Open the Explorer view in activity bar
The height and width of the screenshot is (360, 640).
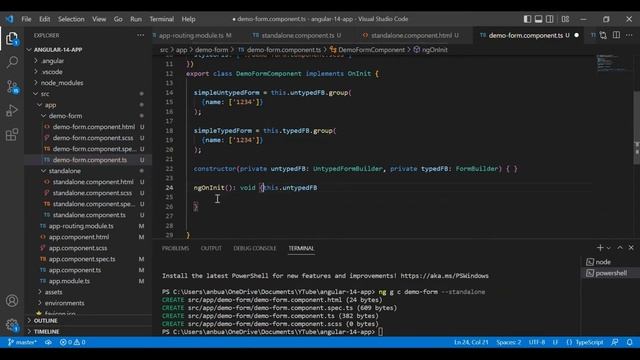(12, 39)
